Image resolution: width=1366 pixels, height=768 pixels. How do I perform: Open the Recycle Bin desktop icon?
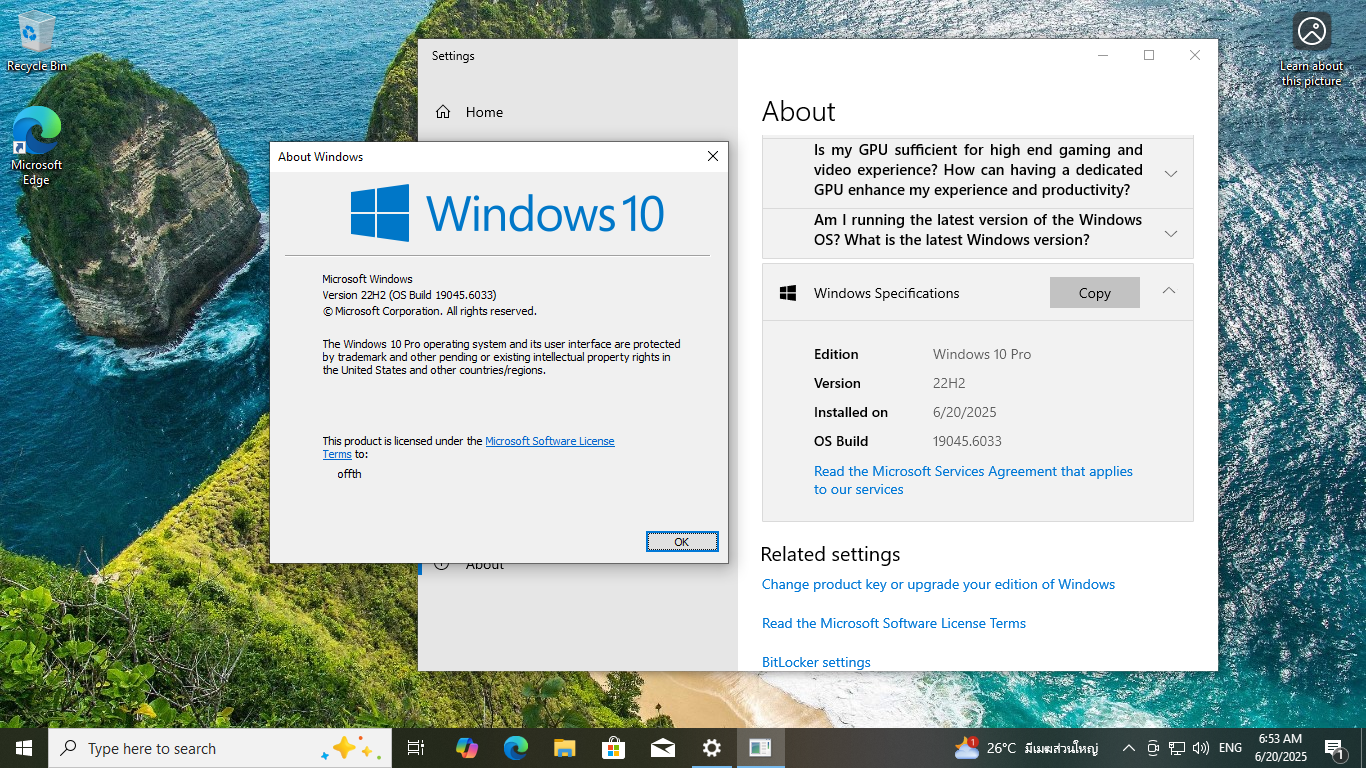coord(37,42)
